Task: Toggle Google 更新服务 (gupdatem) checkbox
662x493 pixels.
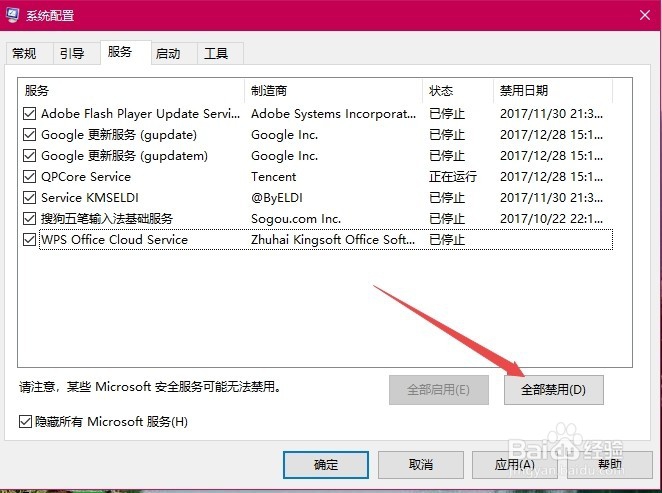Action: [x=29, y=156]
